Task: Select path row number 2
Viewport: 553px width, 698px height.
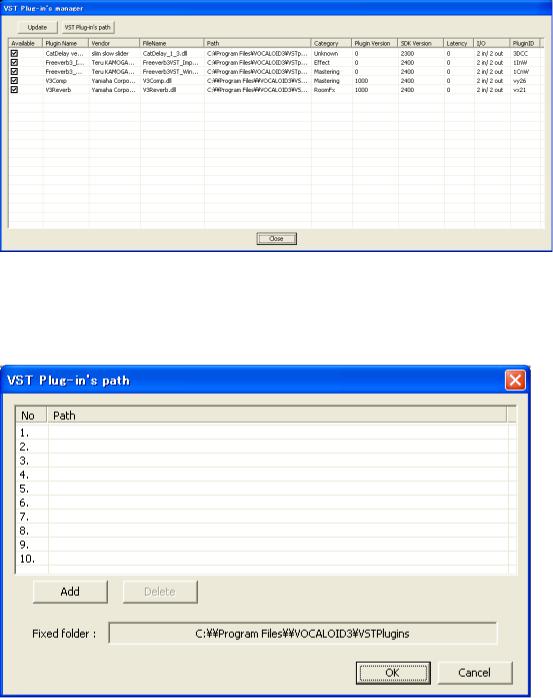Action: [266, 446]
